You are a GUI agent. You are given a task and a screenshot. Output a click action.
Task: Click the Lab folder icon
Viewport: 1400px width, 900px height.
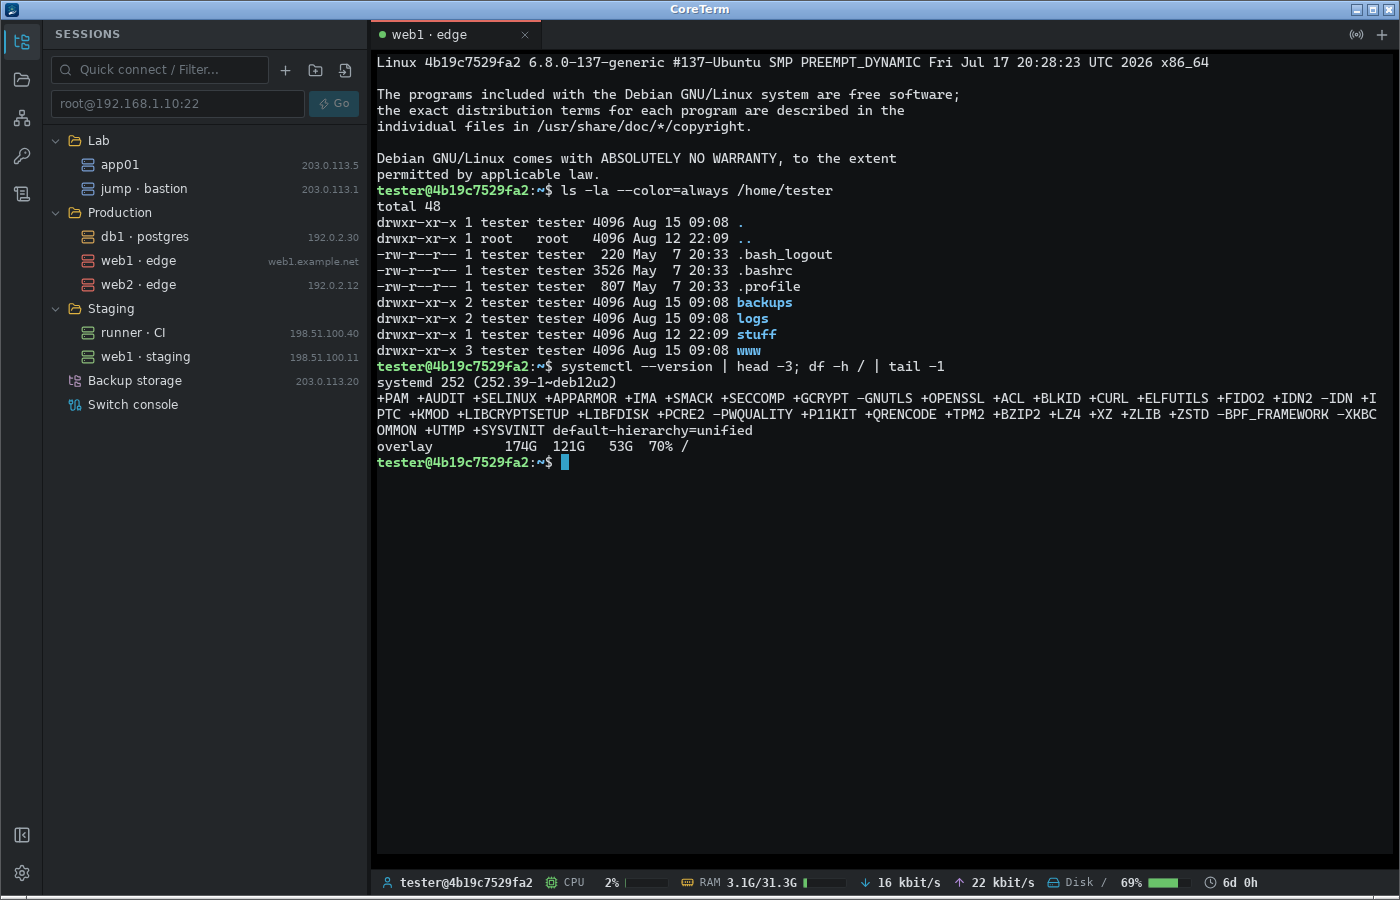point(75,141)
